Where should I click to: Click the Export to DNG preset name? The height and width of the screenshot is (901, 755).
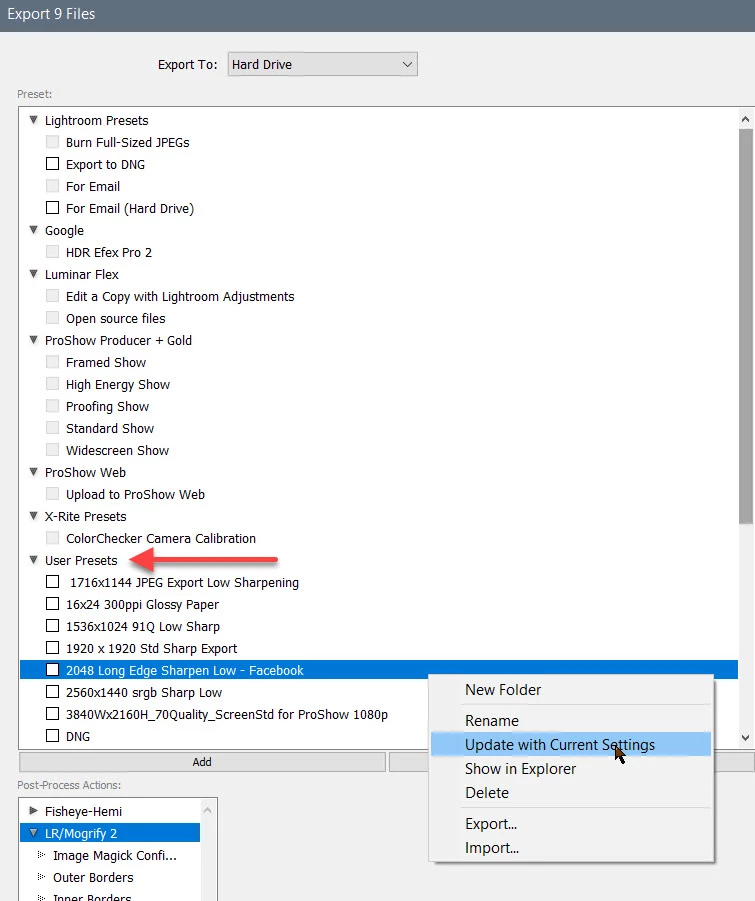[x=105, y=164]
